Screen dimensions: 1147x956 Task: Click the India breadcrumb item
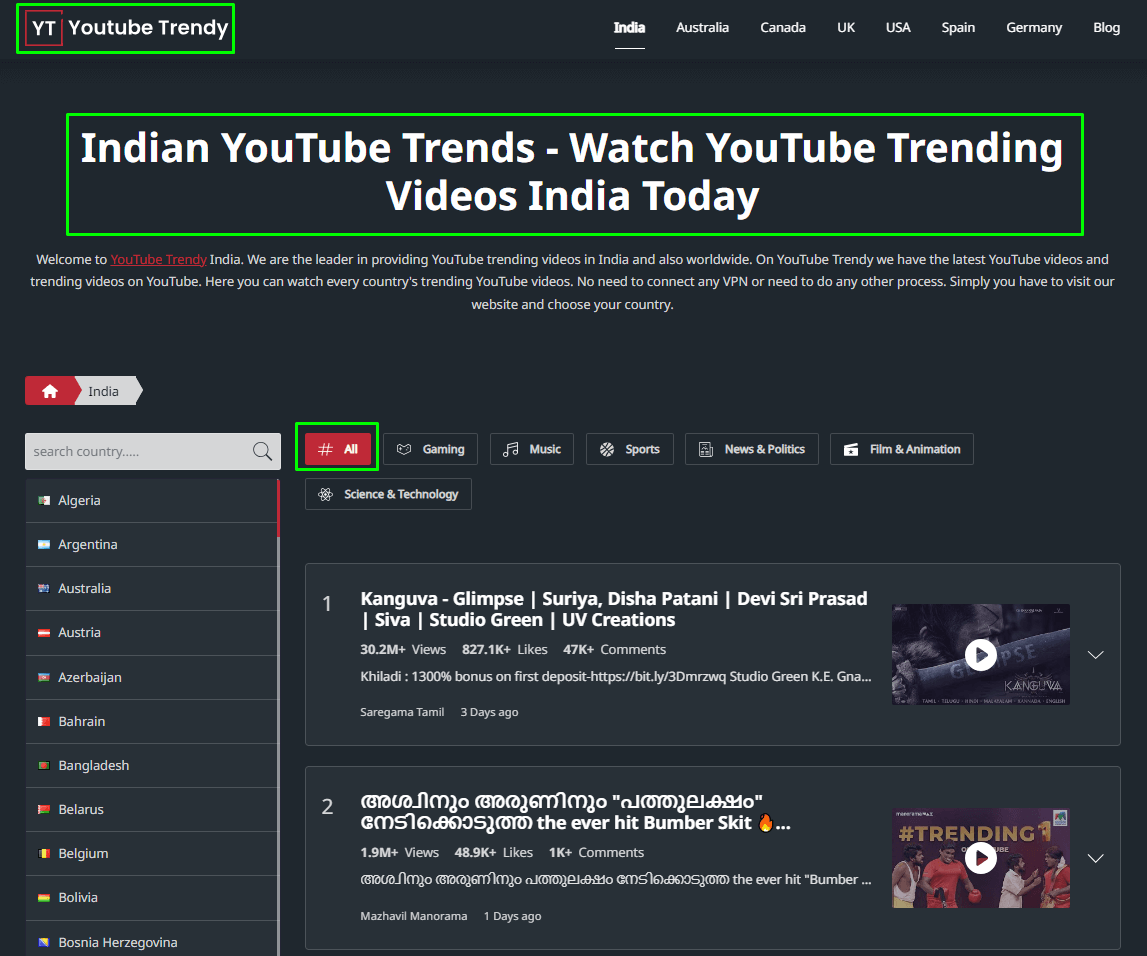pyautogui.click(x=103, y=391)
